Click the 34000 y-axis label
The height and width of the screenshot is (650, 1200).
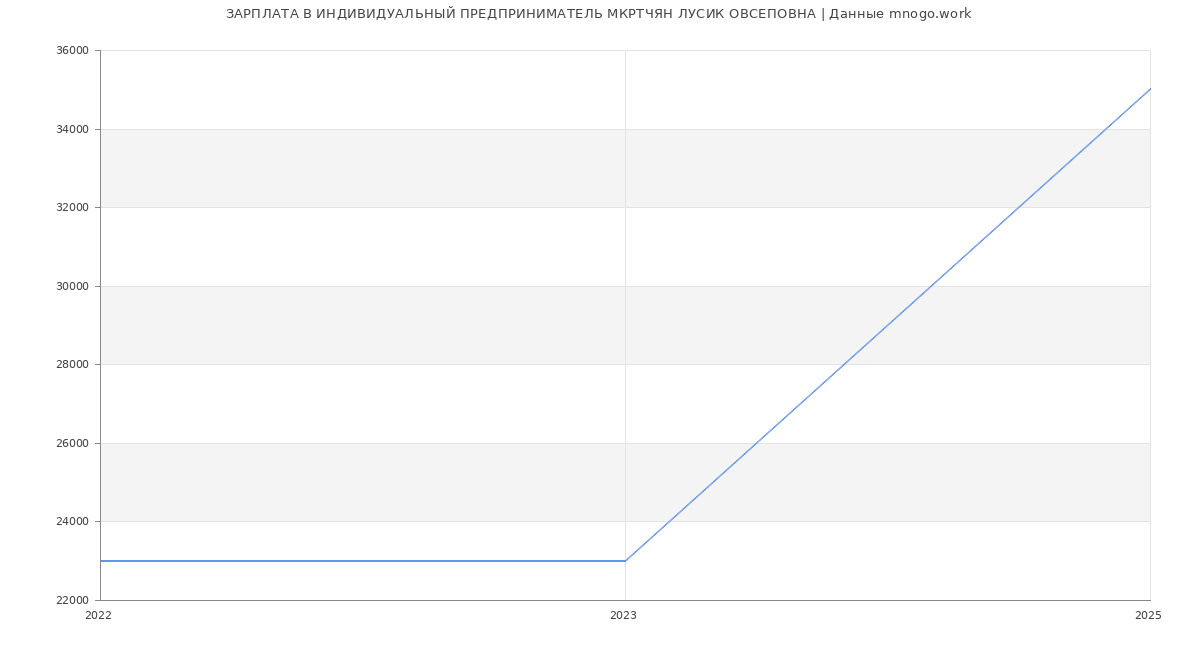click(x=72, y=129)
